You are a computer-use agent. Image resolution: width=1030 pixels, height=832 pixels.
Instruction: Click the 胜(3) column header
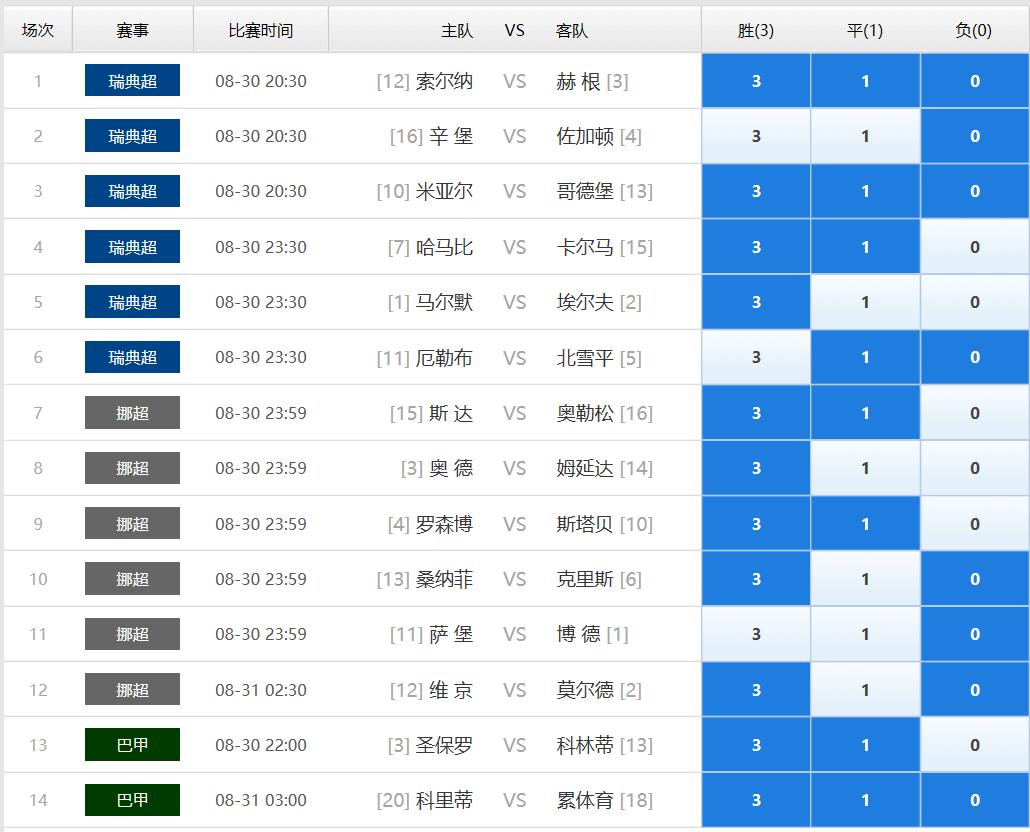click(755, 30)
